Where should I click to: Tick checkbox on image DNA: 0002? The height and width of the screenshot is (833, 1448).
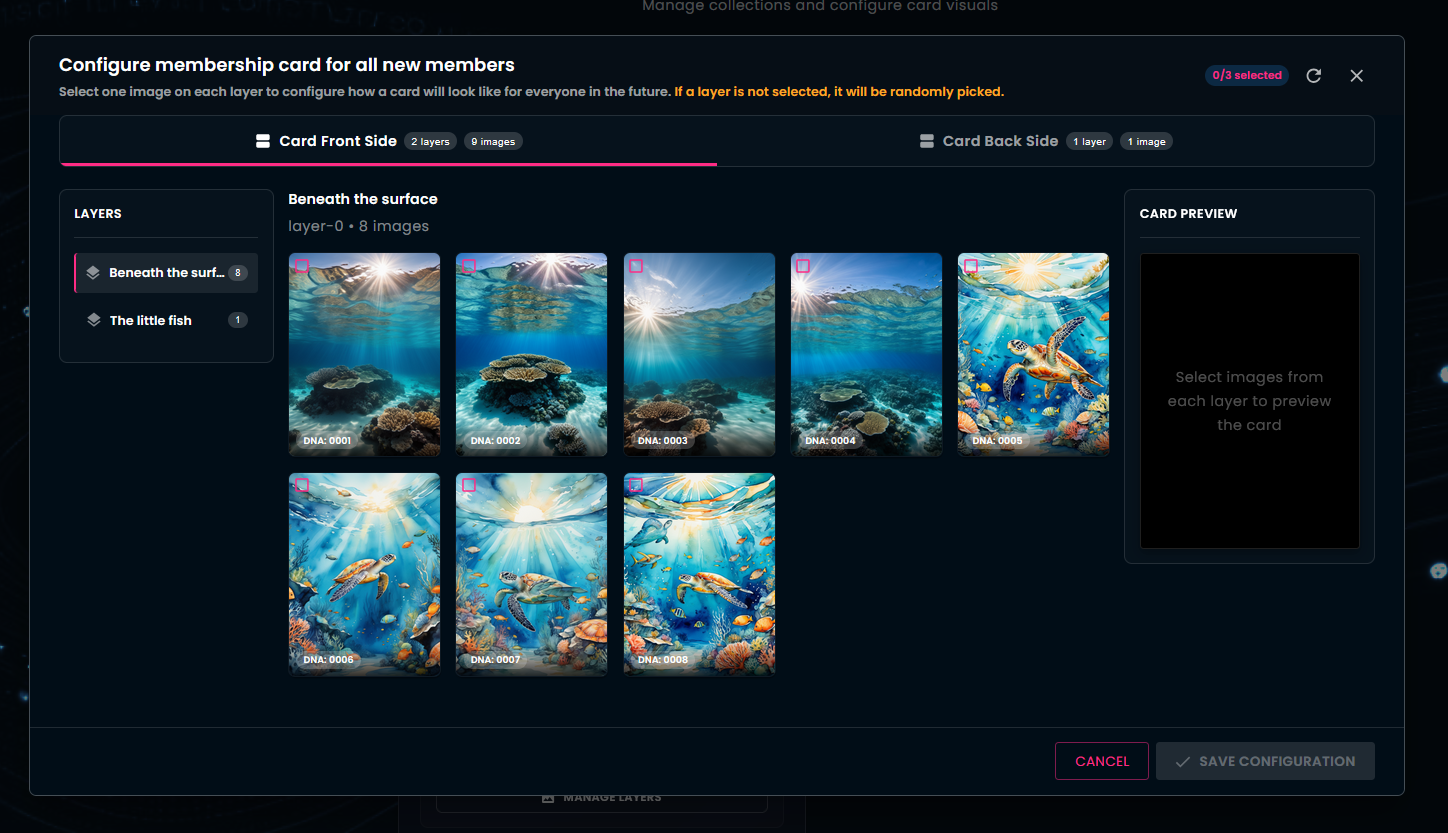coord(469,267)
